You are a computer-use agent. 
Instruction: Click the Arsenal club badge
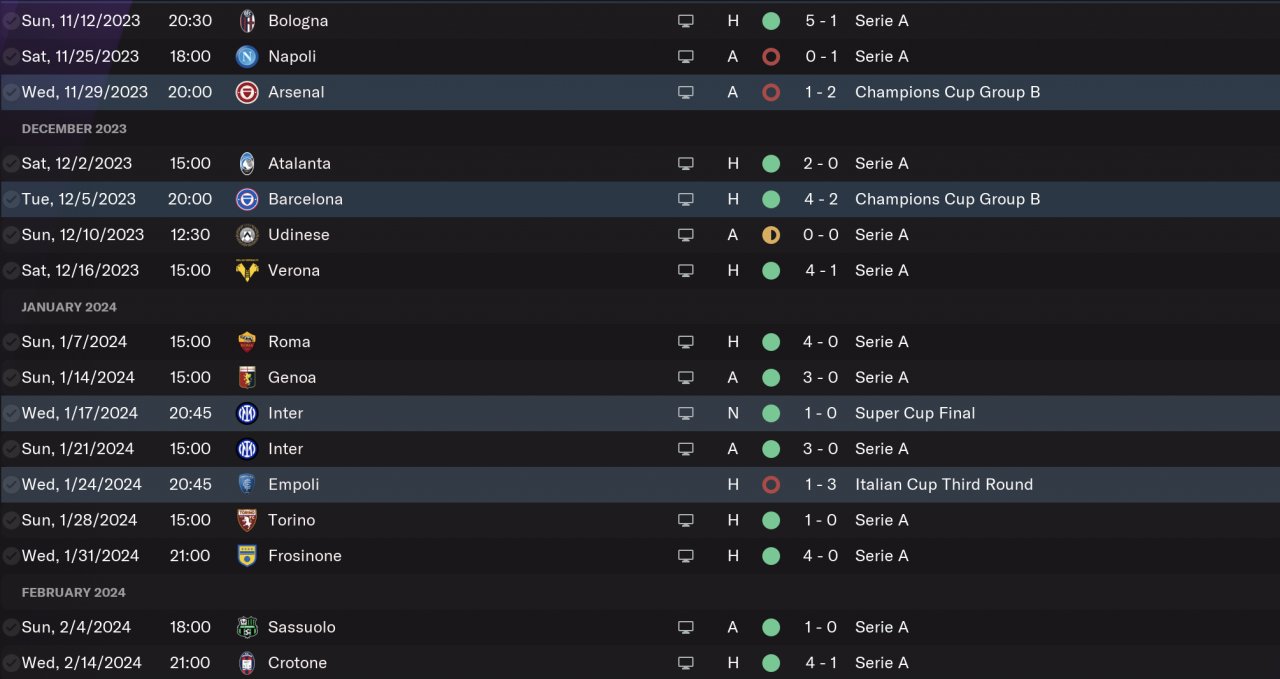[247, 93]
